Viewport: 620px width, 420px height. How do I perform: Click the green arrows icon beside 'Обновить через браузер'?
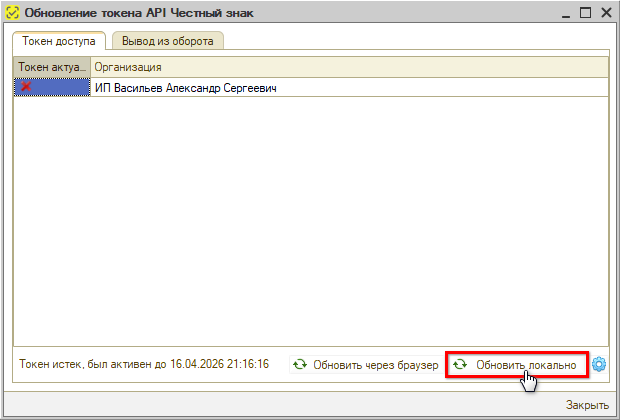(x=300, y=365)
